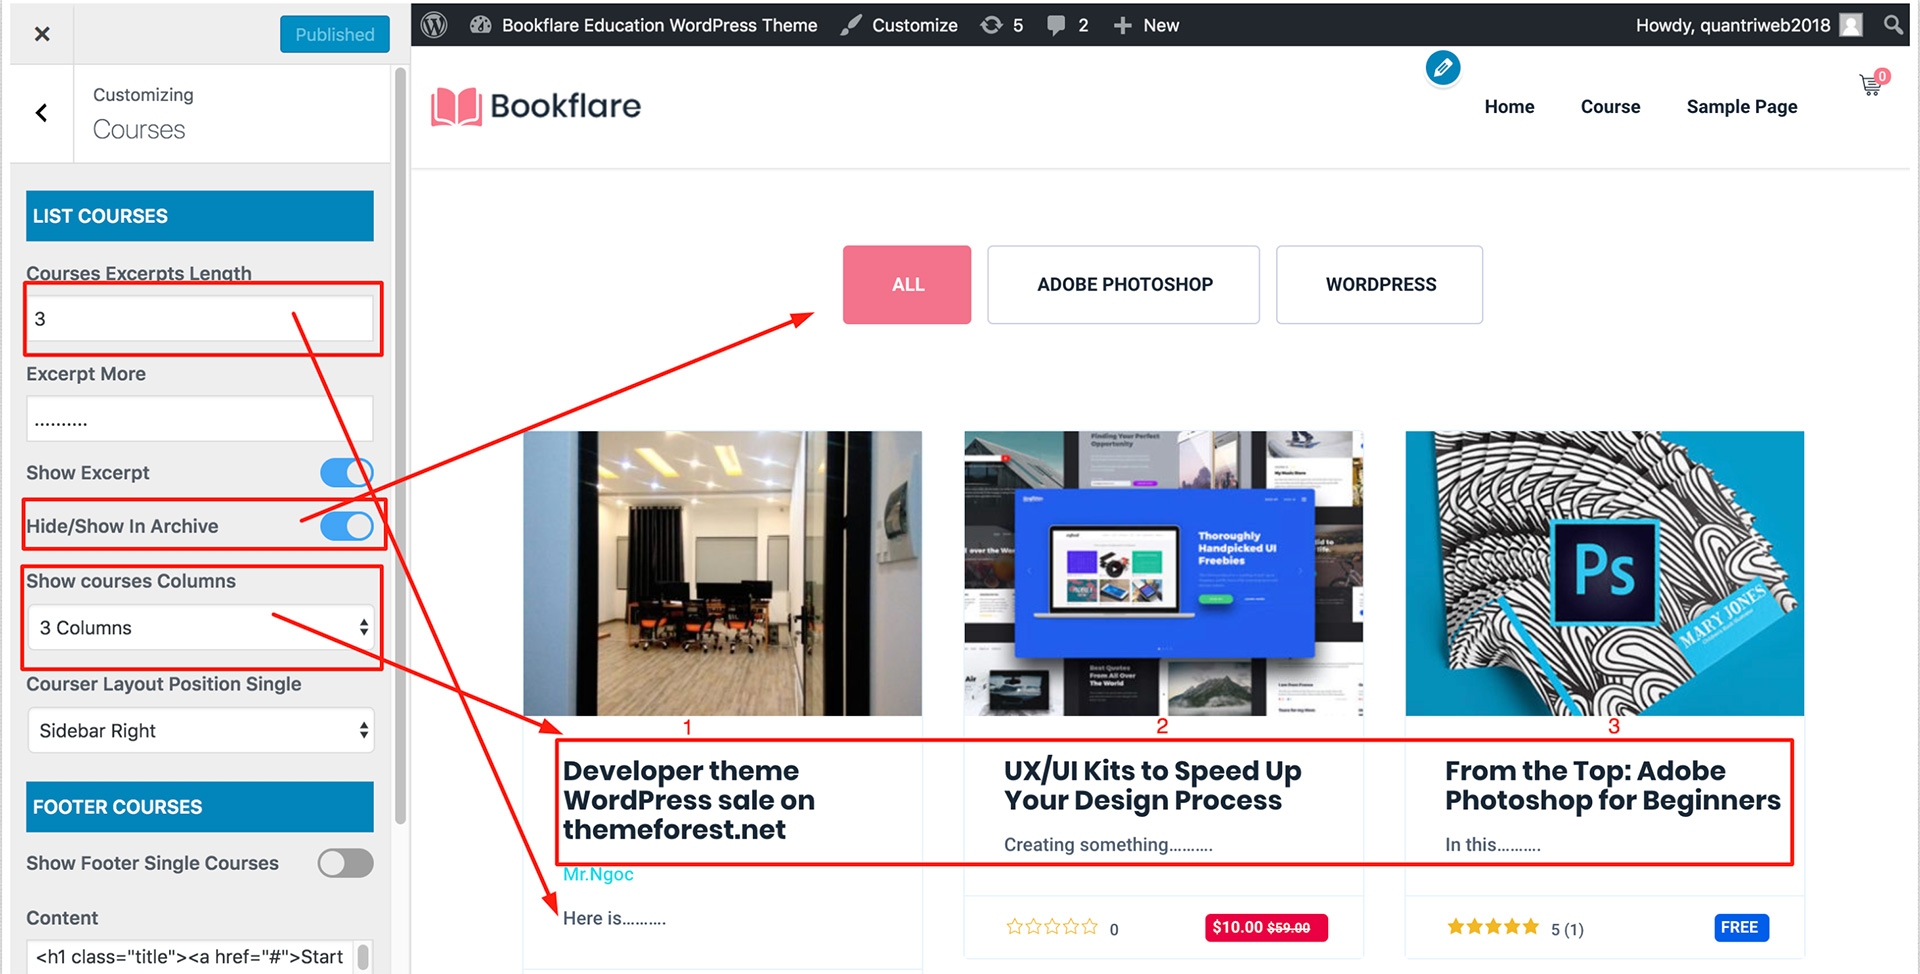Click the user avatar in admin bar
This screenshot has height=974, width=1920.
(1851, 25)
